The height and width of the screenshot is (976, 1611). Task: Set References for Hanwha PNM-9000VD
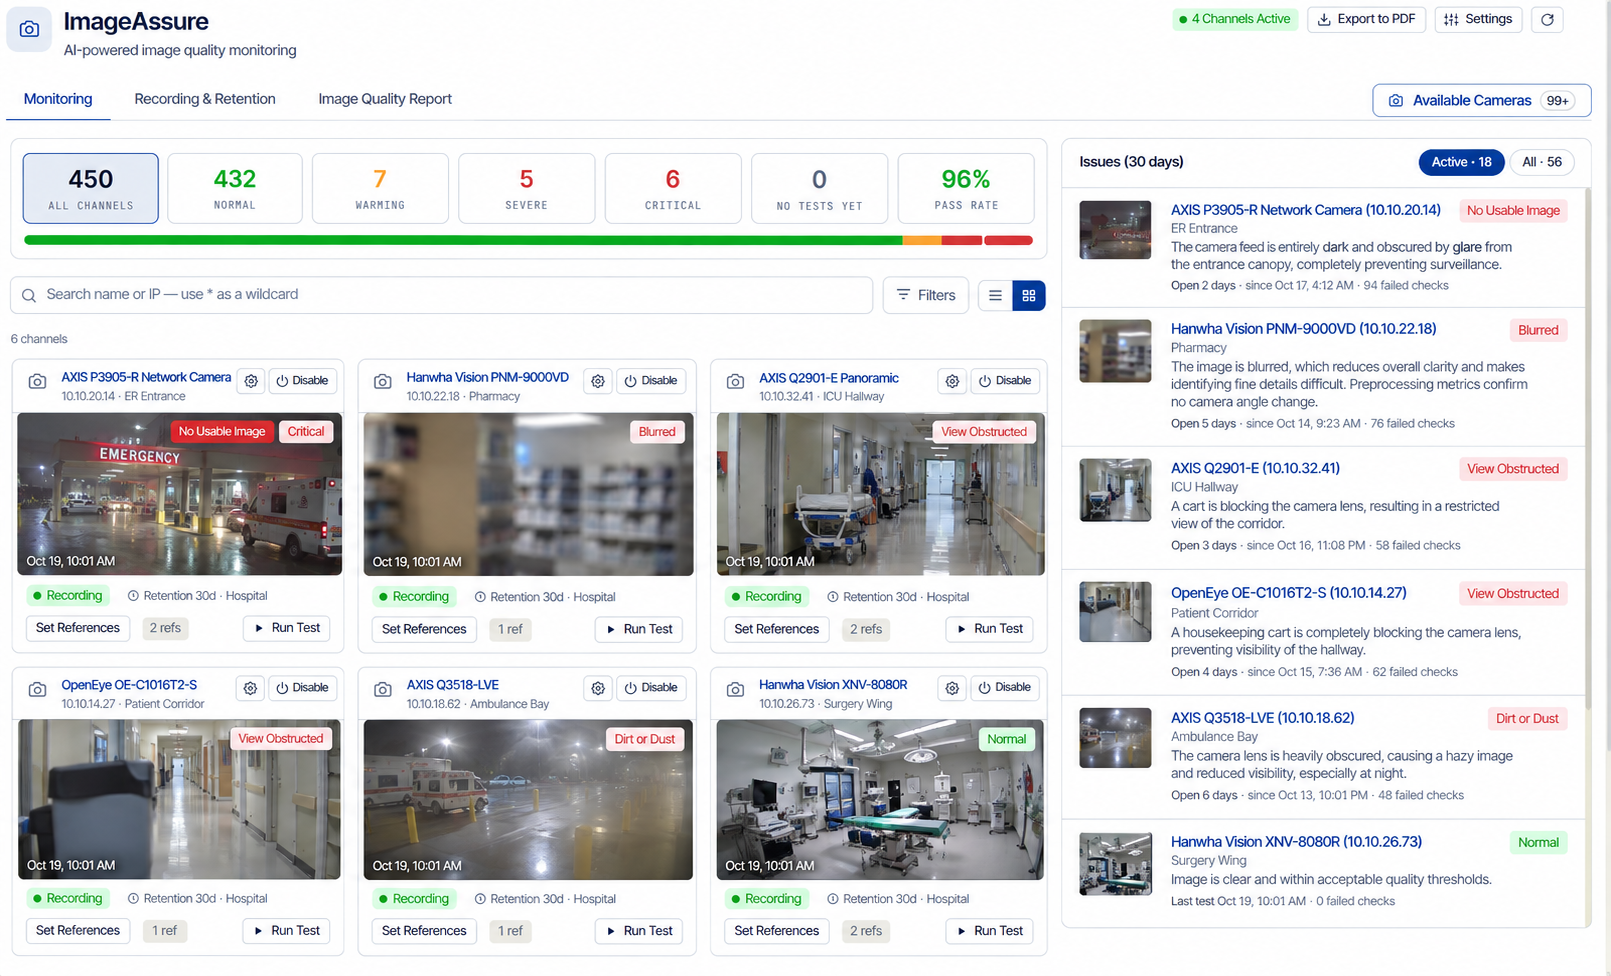click(424, 629)
